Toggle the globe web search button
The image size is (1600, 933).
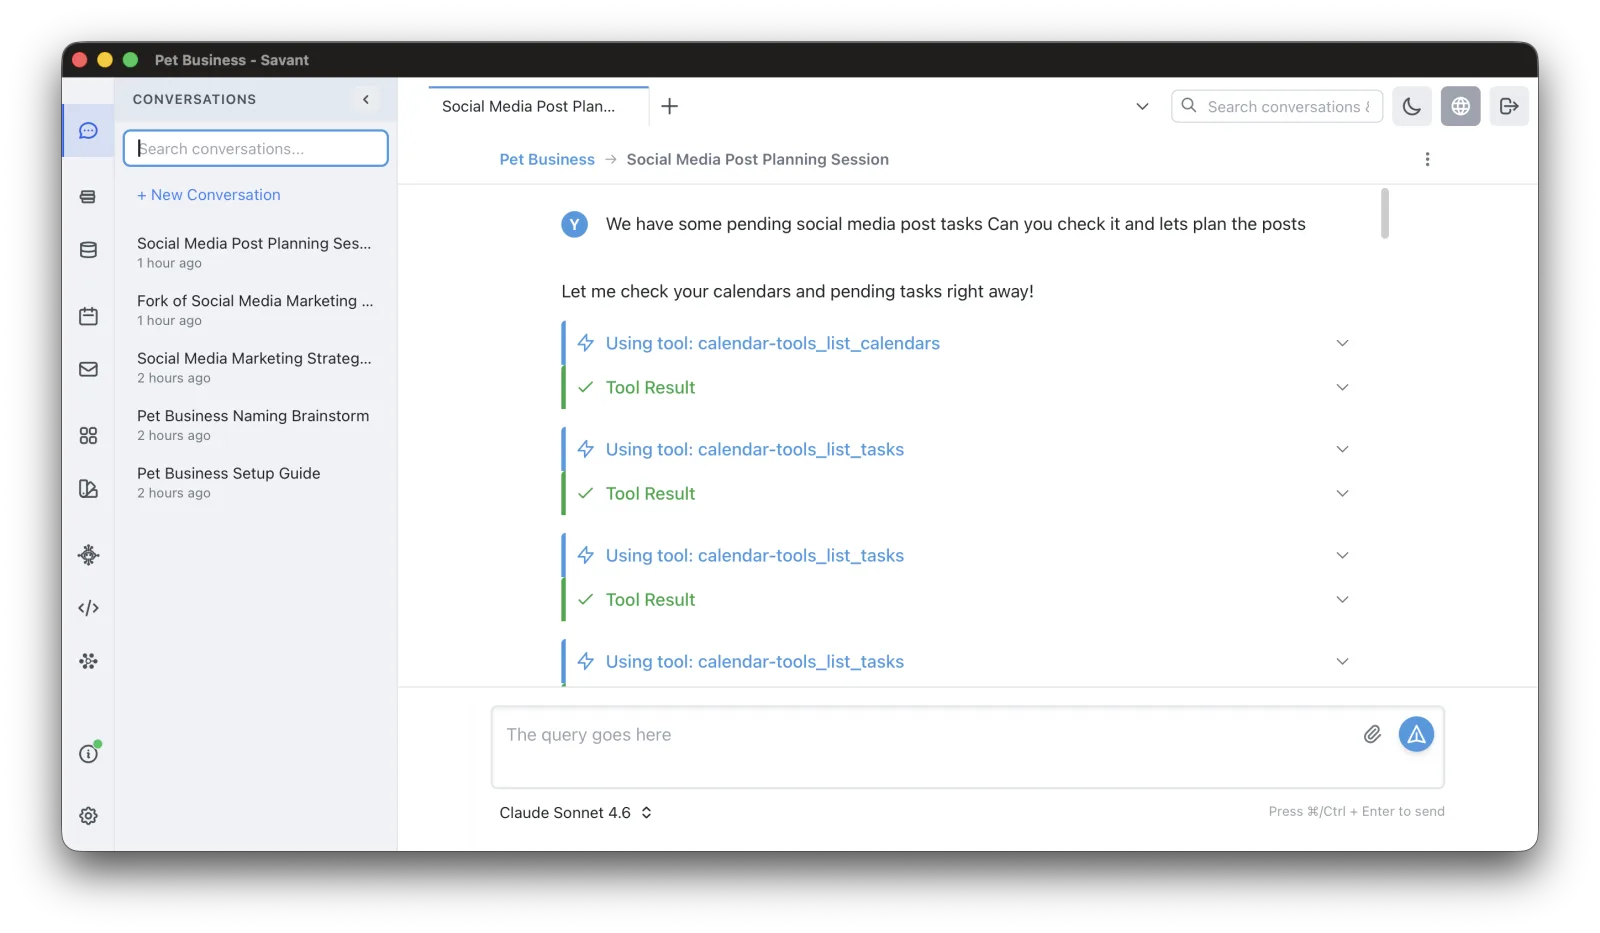tap(1461, 106)
